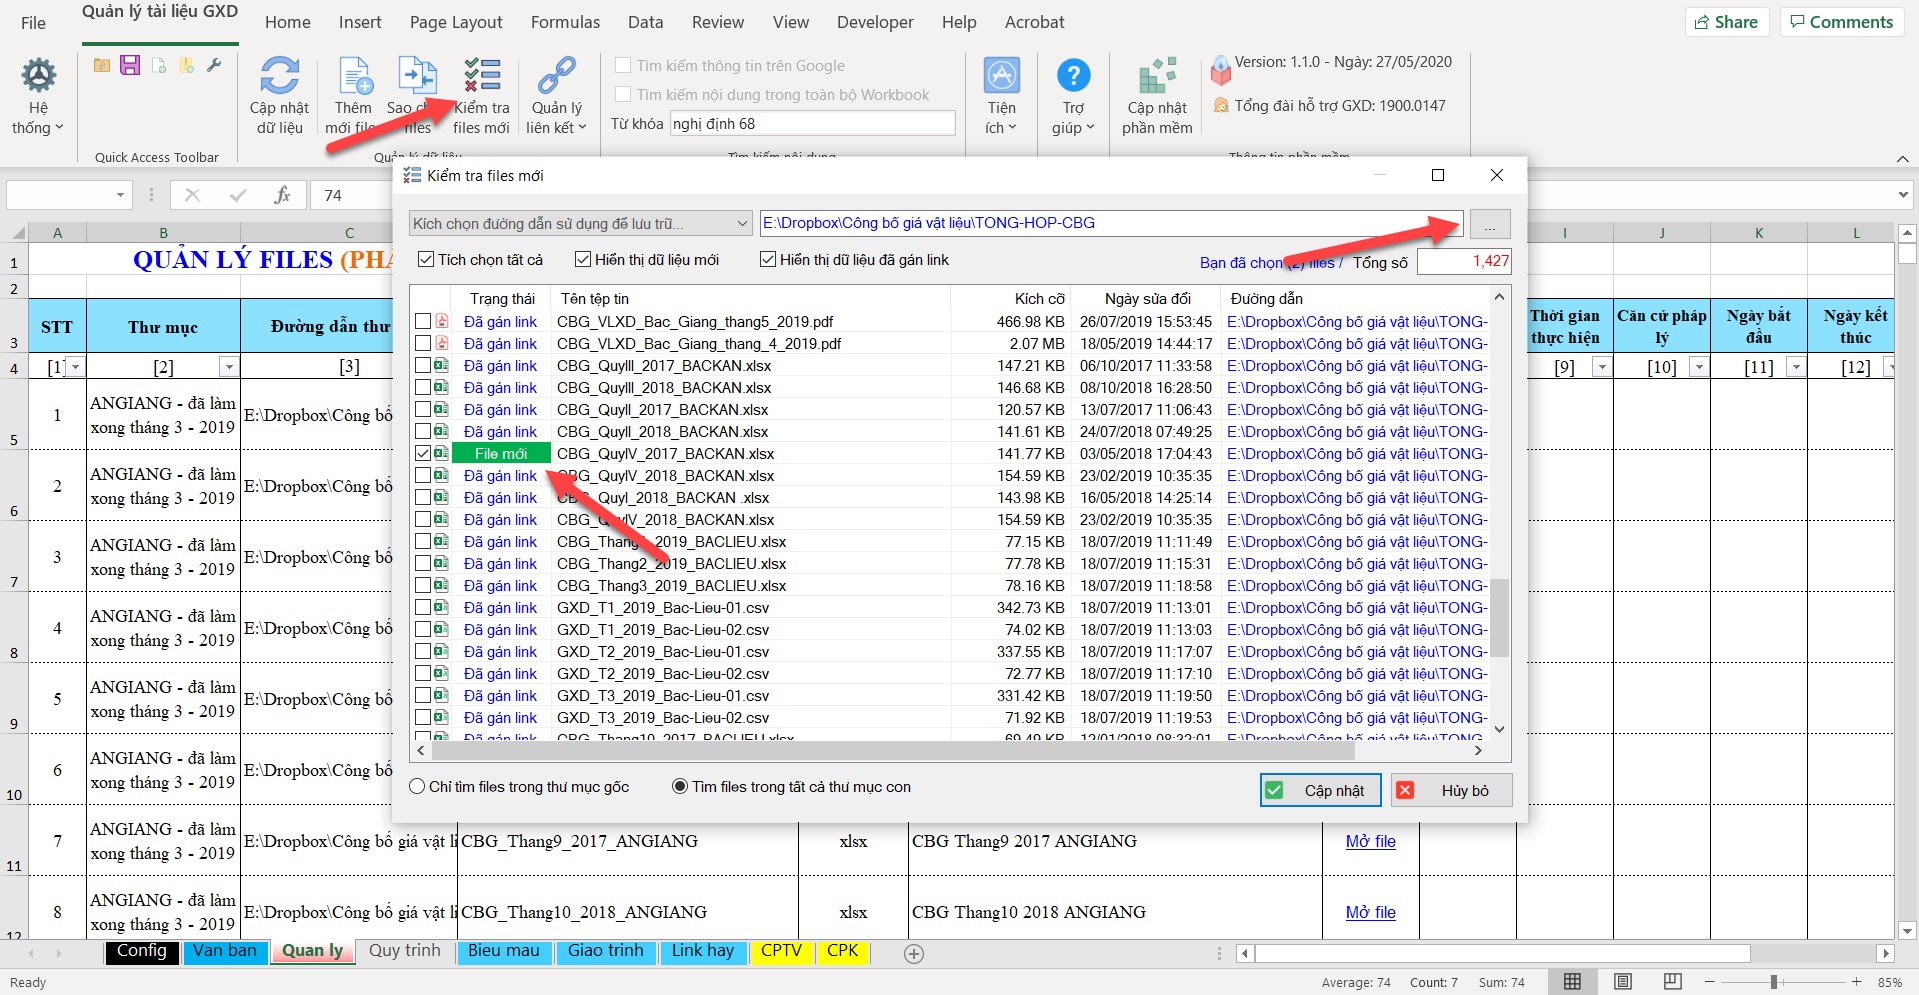Click the Hệ thống gear icon
Screen dimensions: 1919x995
[39, 77]
